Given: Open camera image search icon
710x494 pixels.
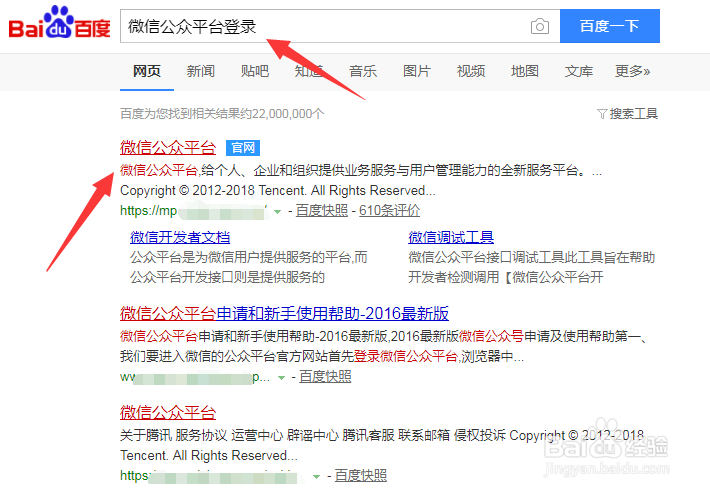Looking at the screenshot, I should 540,26.
